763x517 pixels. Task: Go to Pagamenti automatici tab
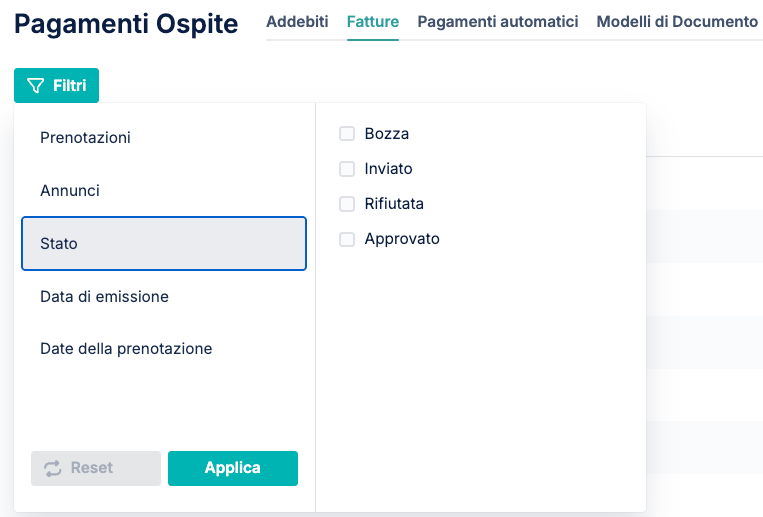point(498,21)
